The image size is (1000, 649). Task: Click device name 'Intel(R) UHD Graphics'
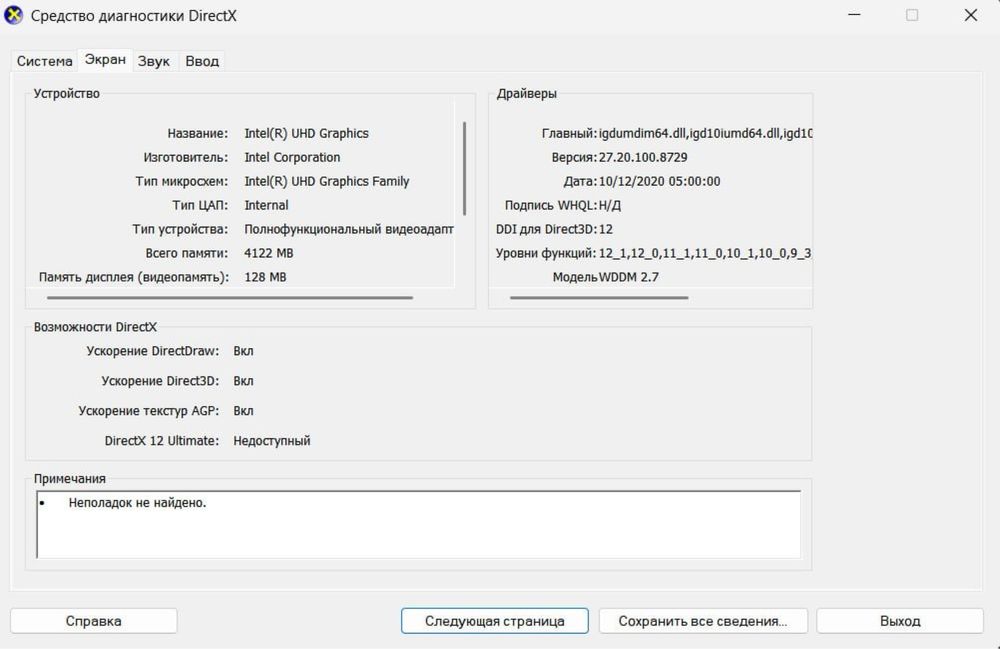(306, 133)
